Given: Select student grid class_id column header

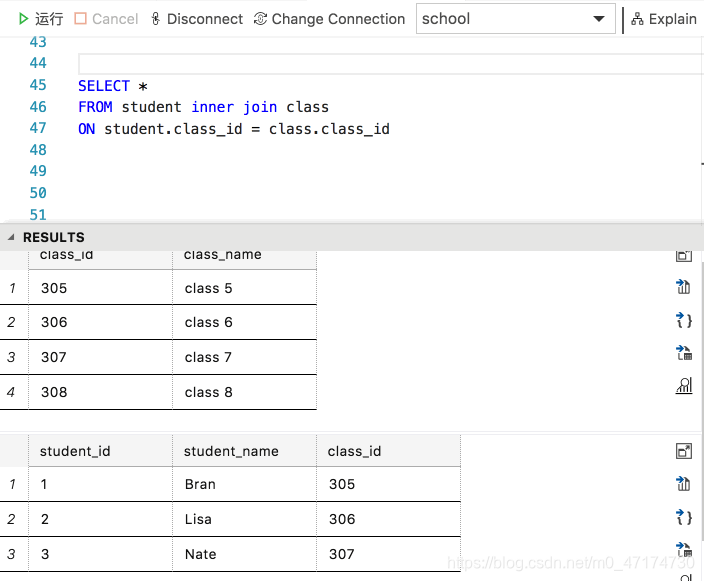Looking at the screenshot, I should [389, 451].
